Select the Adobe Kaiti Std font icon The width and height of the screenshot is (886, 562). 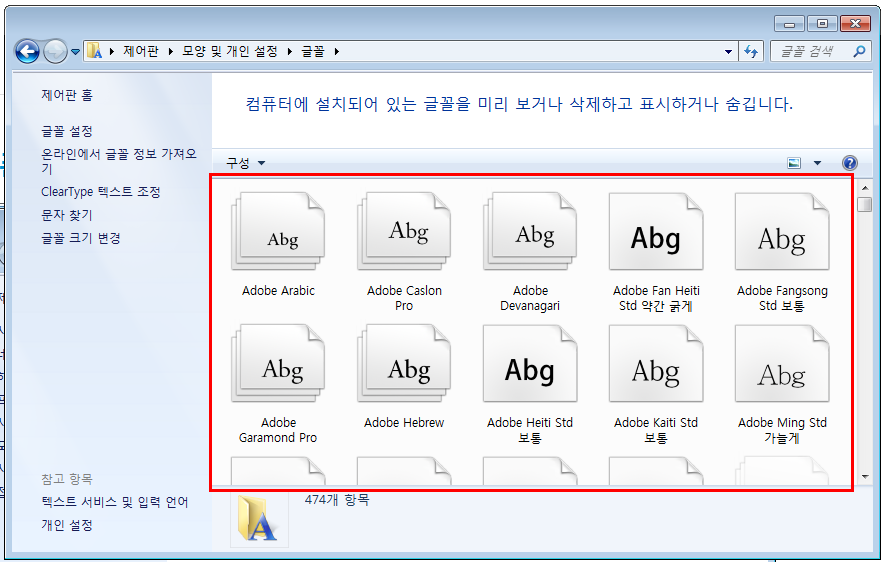tap(656, 364)
